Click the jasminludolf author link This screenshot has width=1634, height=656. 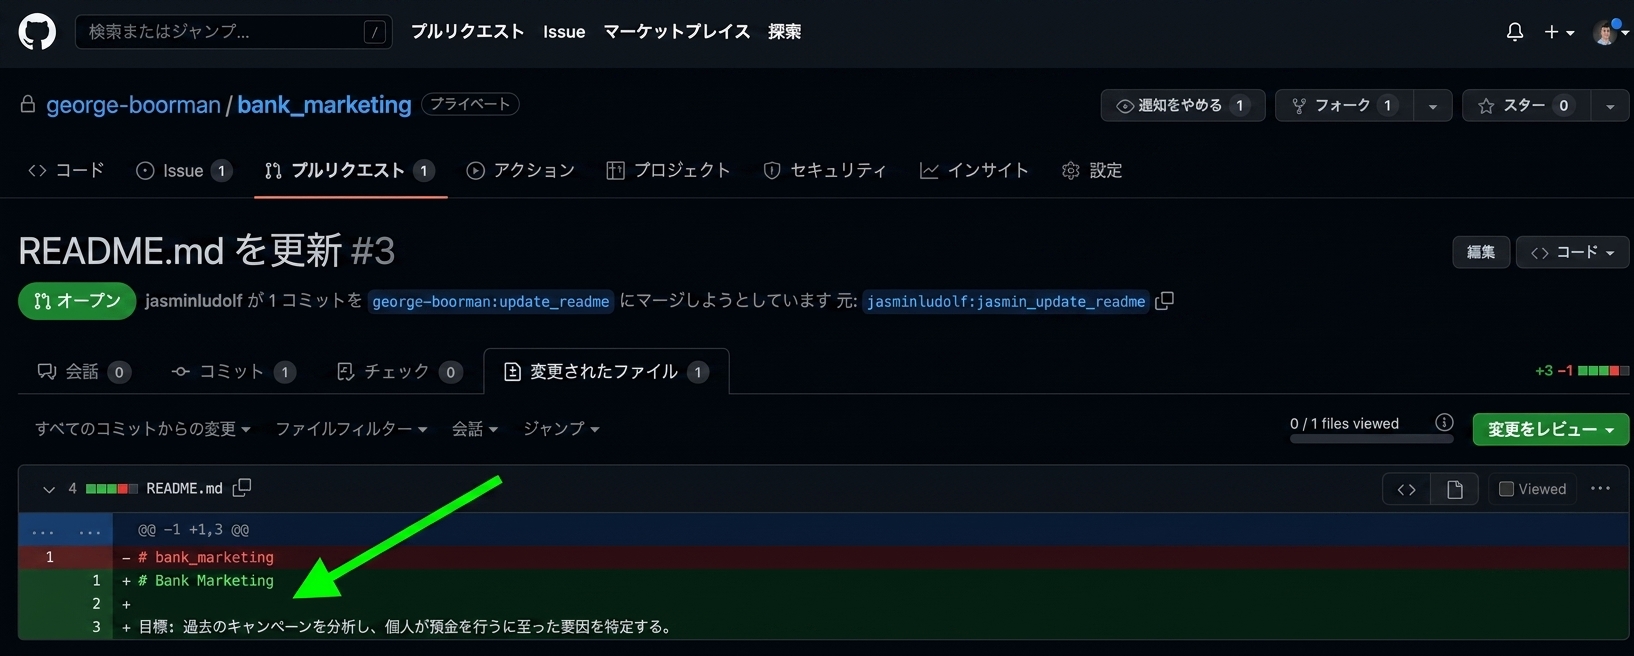pos(194,301)
